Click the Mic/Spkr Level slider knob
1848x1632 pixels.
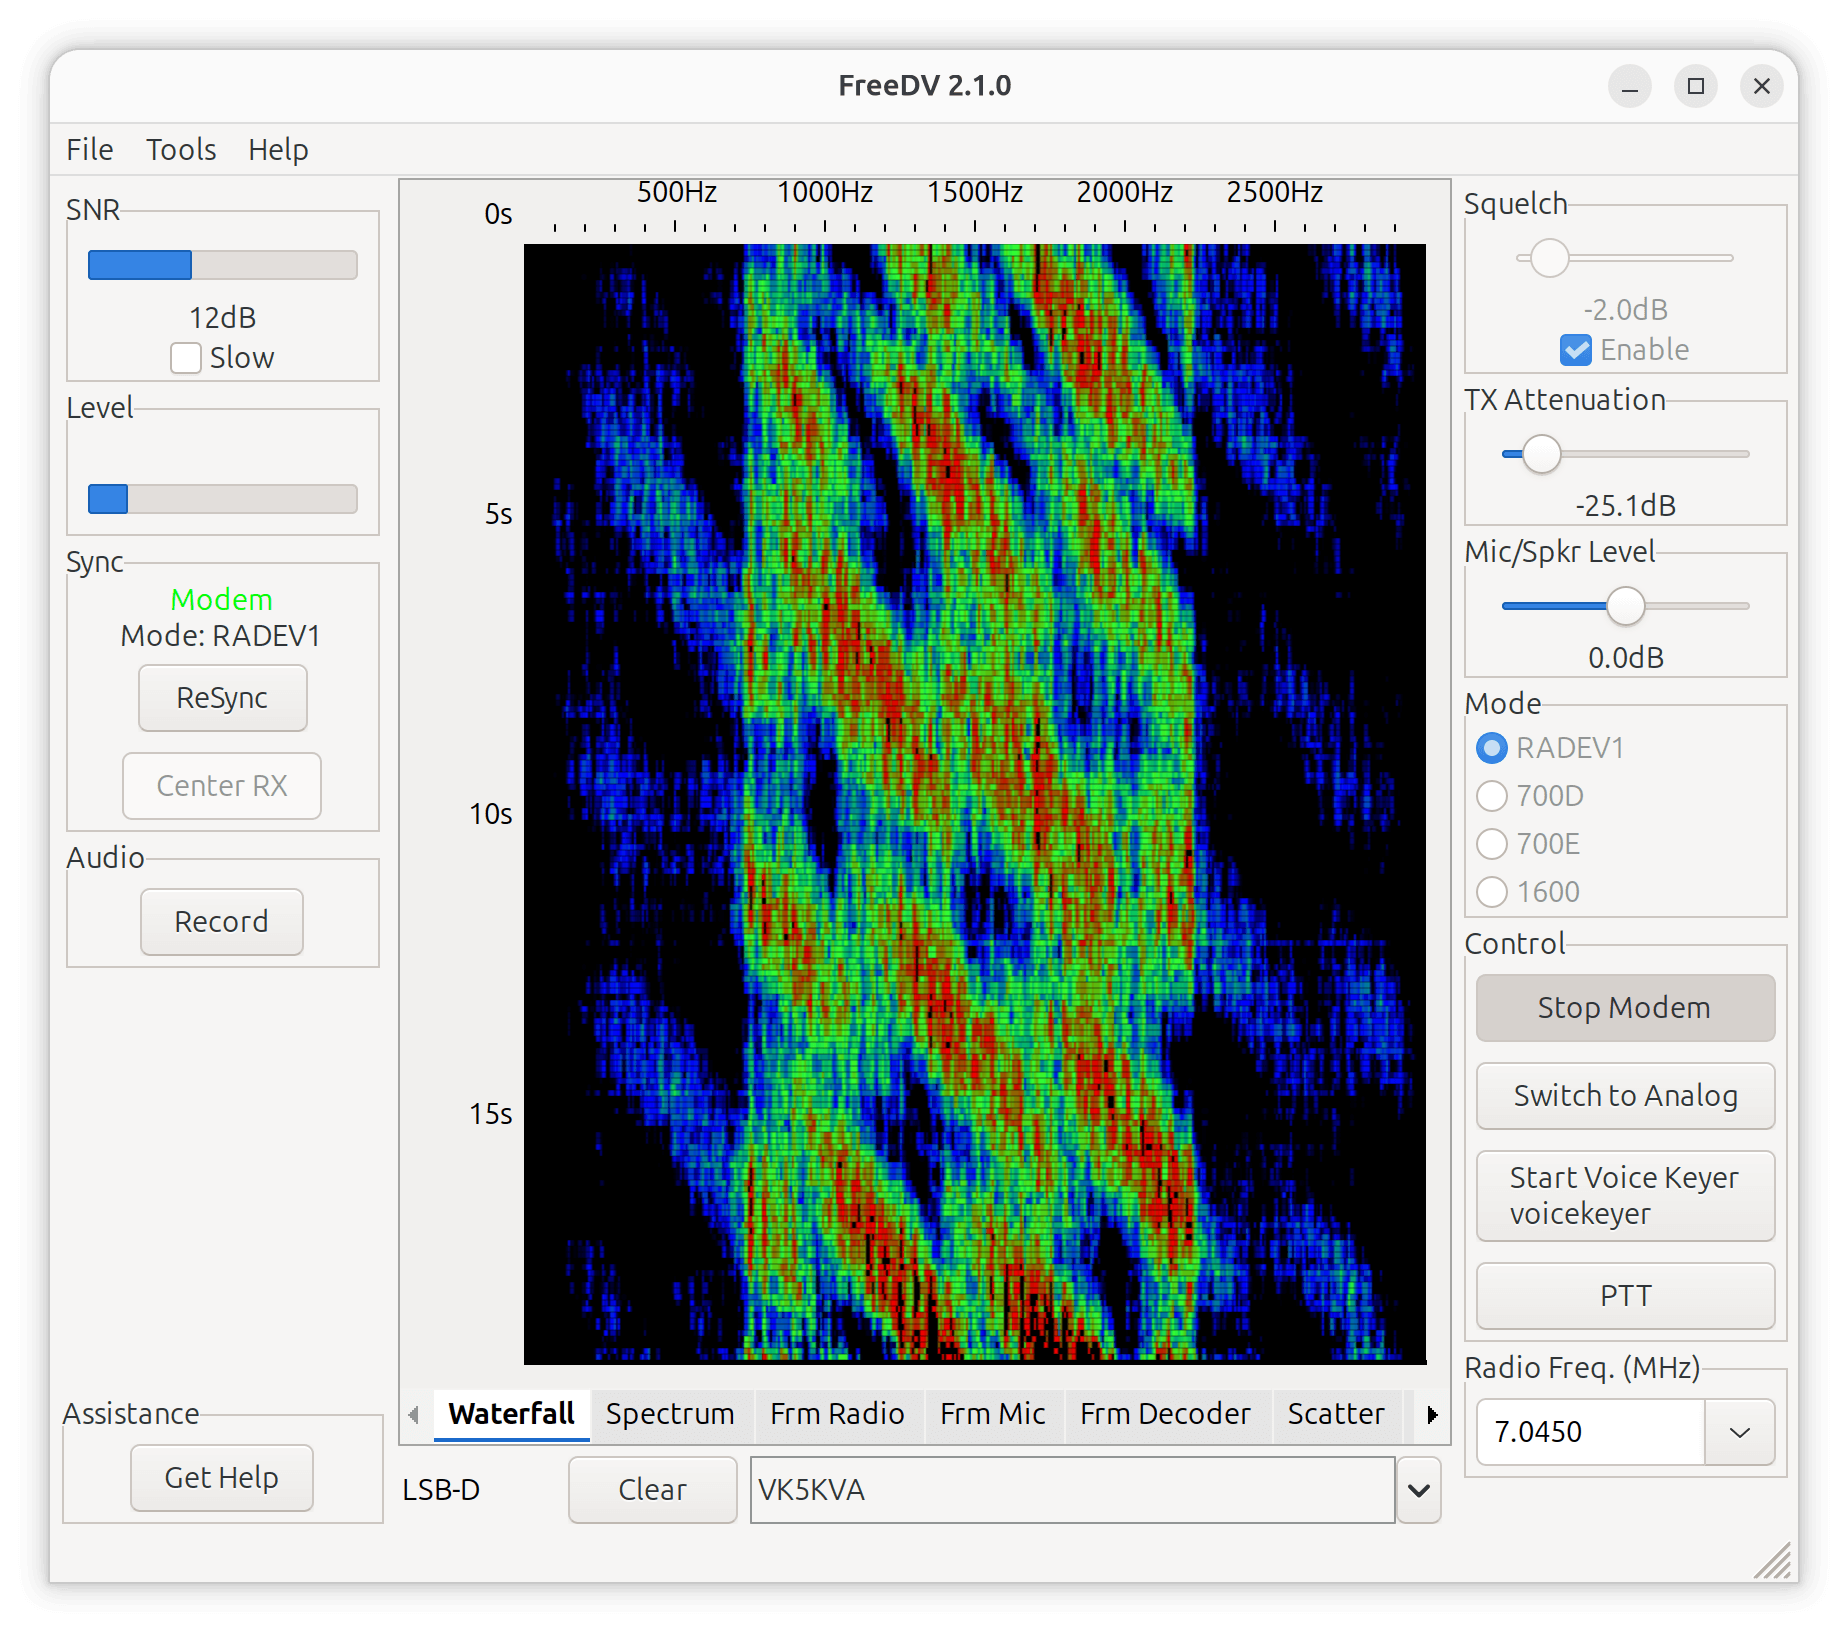pos(1625,606)
